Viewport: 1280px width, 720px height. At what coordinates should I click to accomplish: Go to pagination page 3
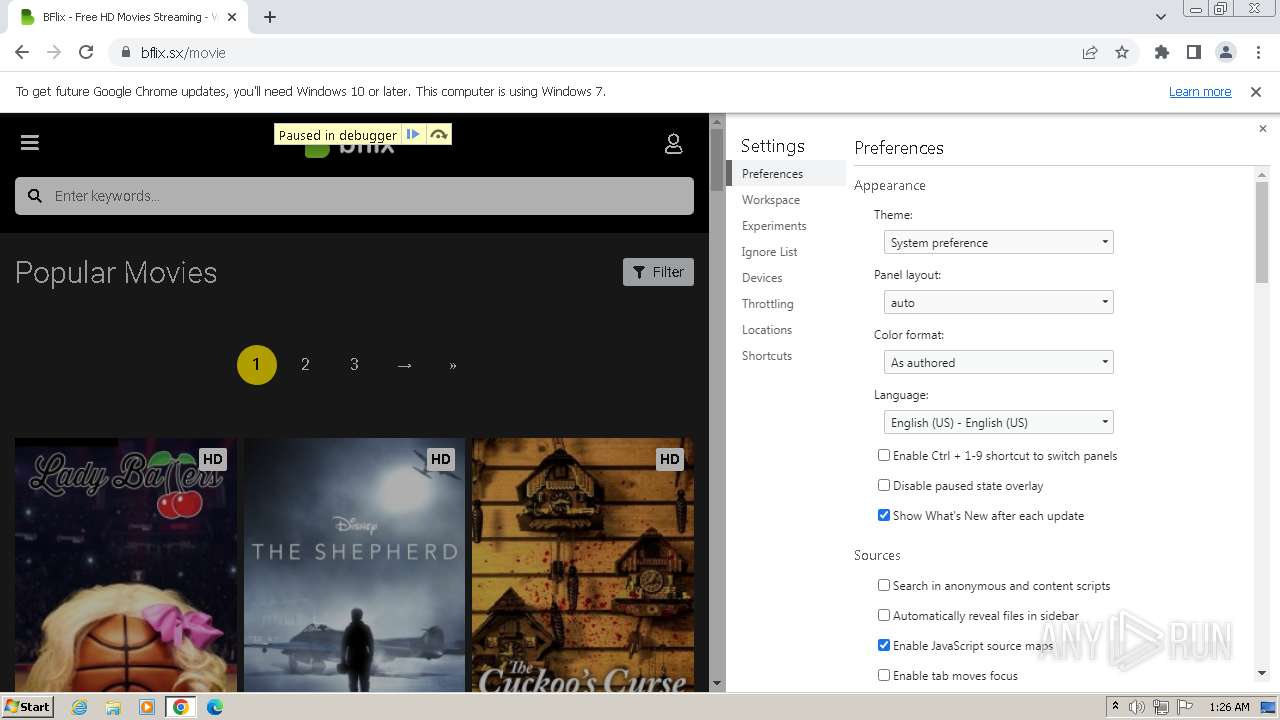tap(354, 365)
